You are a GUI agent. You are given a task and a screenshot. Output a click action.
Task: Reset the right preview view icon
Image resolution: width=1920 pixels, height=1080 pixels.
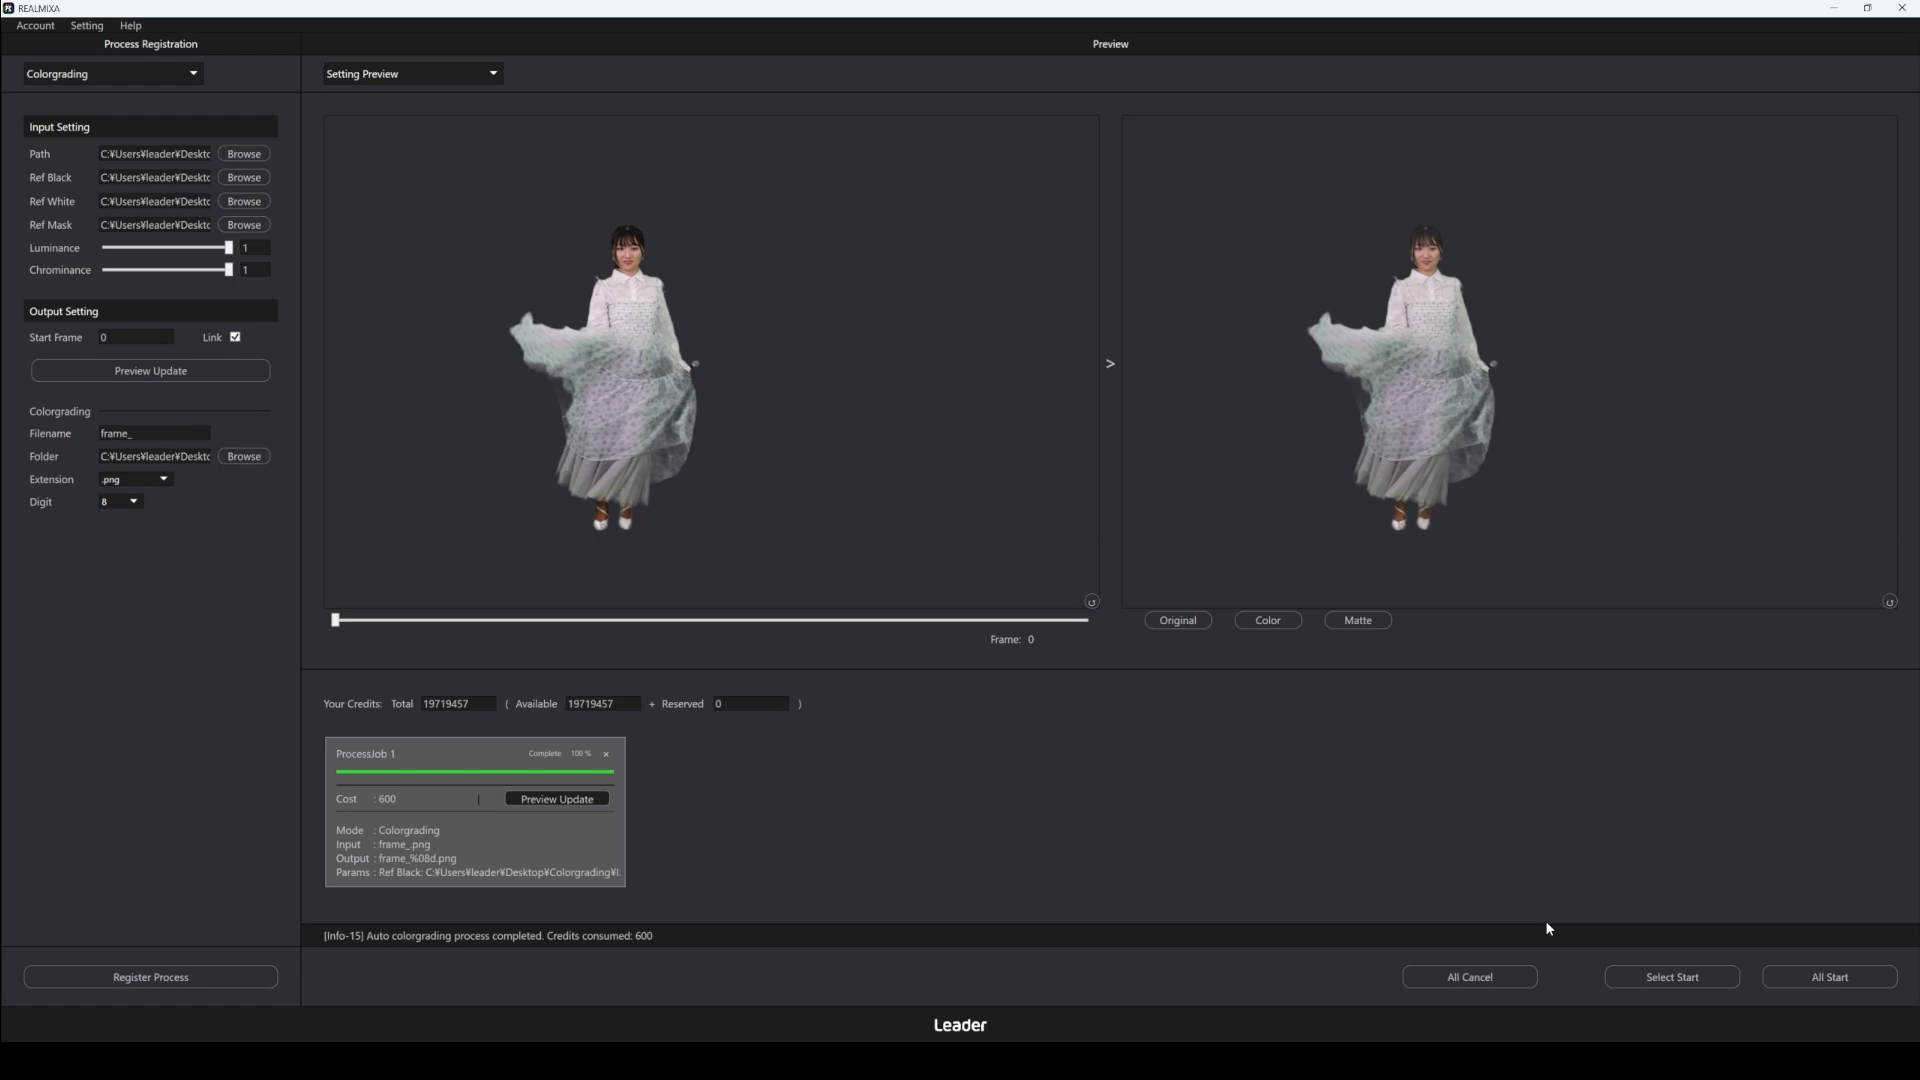pos(1889,601)
